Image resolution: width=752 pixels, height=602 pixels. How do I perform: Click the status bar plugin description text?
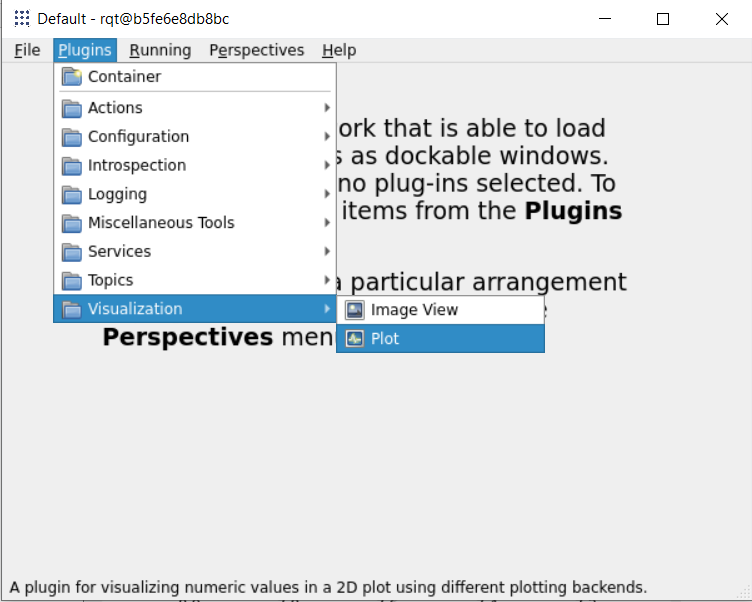328,587
